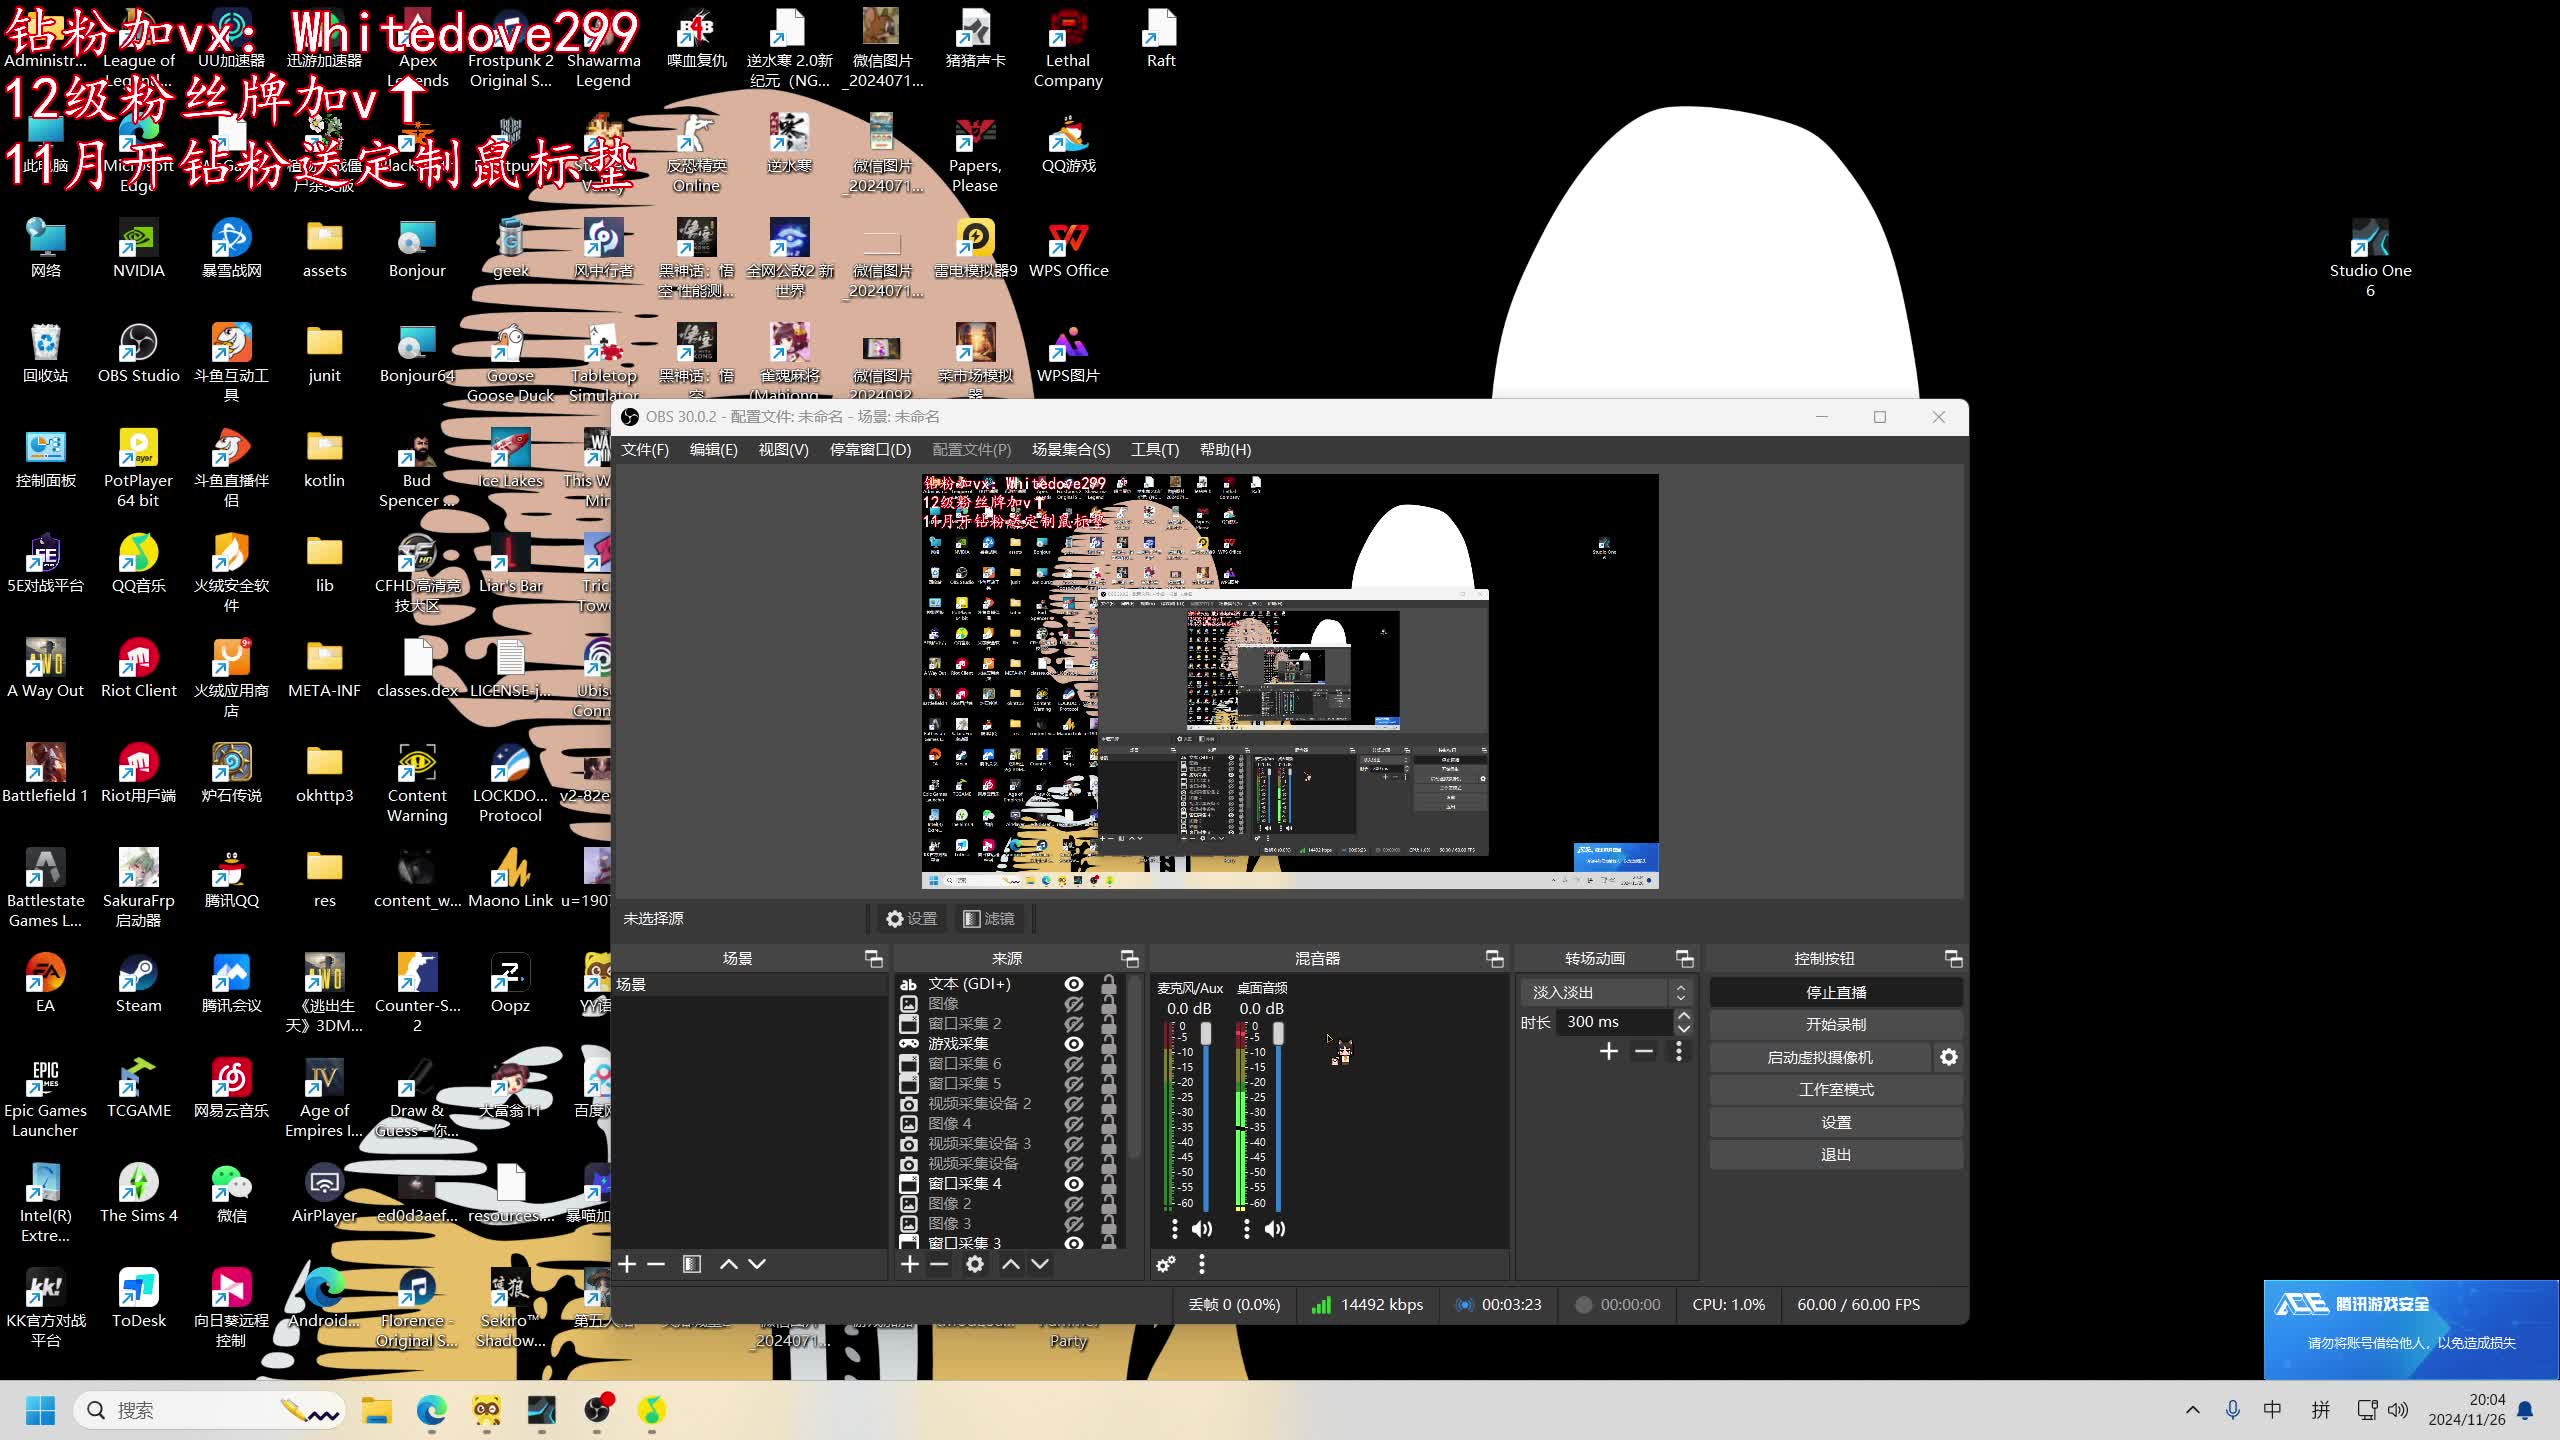Hide the 文本 (GDI+) source
2560x1440 pixels.
(x=1074, y=984)
